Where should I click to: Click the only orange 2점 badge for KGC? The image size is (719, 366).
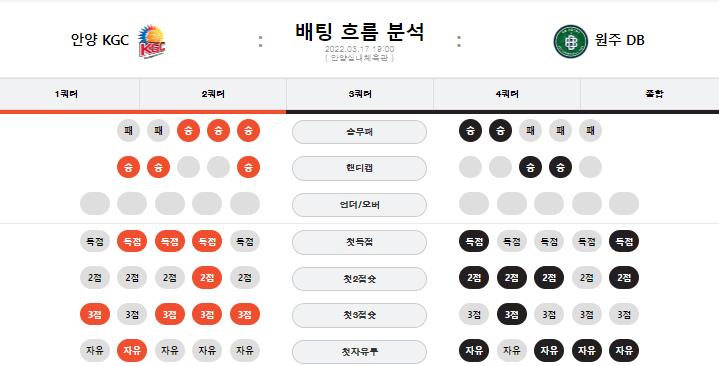pyautogui.click(x=207, y=278)
